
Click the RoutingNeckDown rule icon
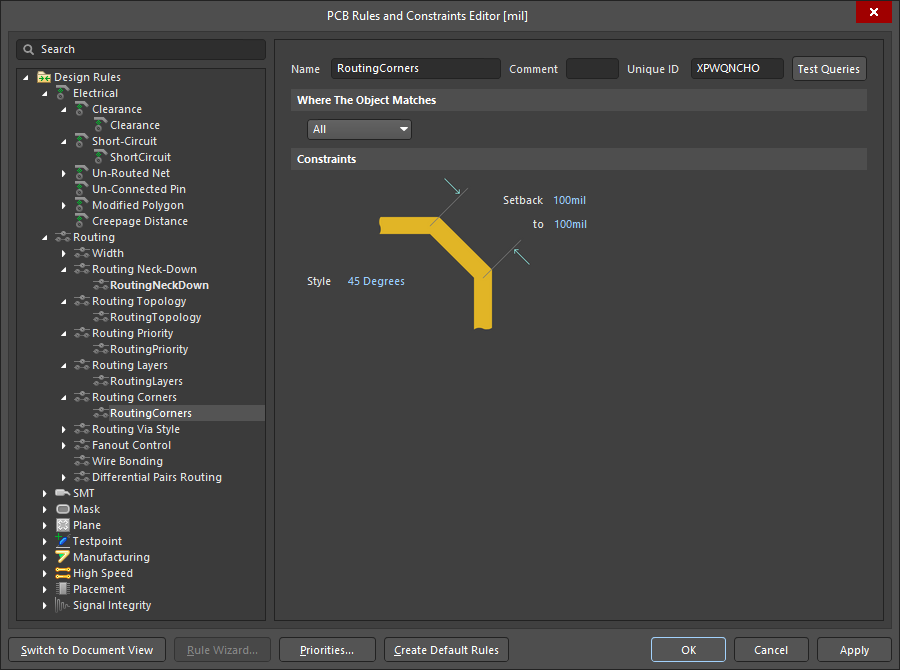click(x=100, y=285)
